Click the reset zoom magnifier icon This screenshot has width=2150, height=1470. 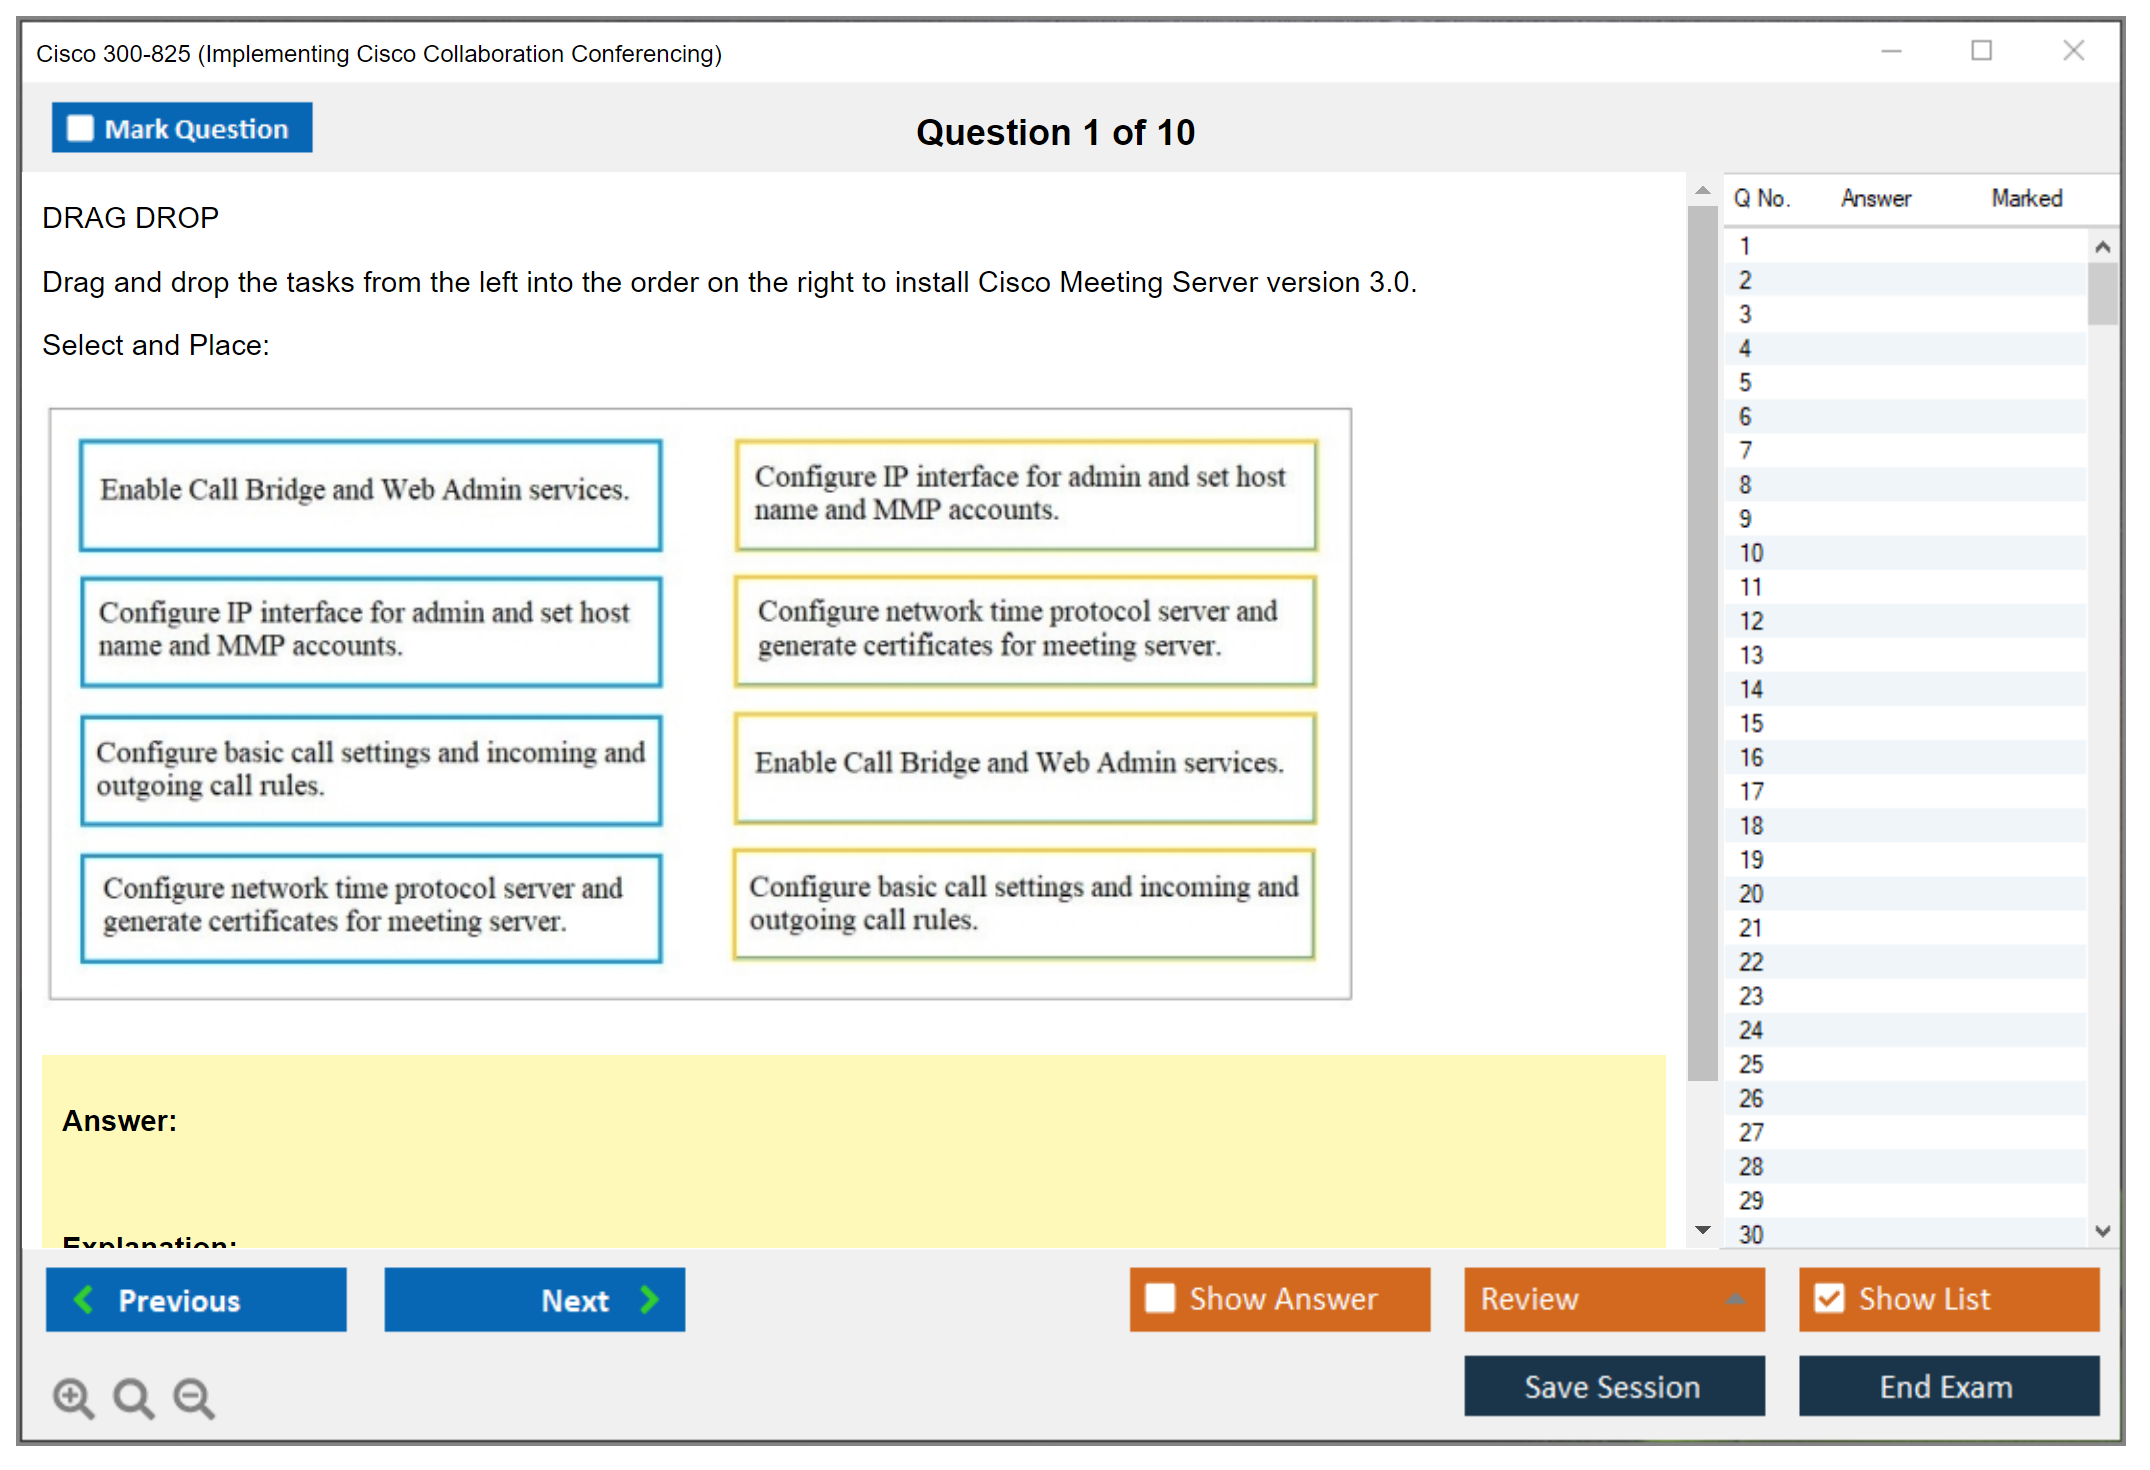(133, 1397)
